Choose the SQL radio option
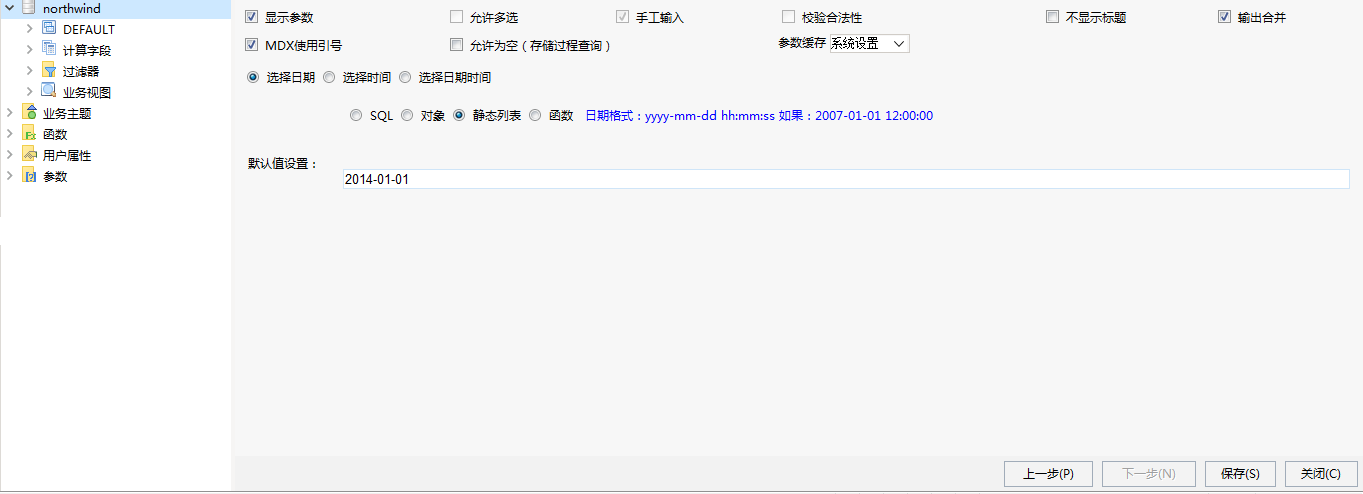The width and height of the screenshot is (1363, 494). click(x=356, y=115)
